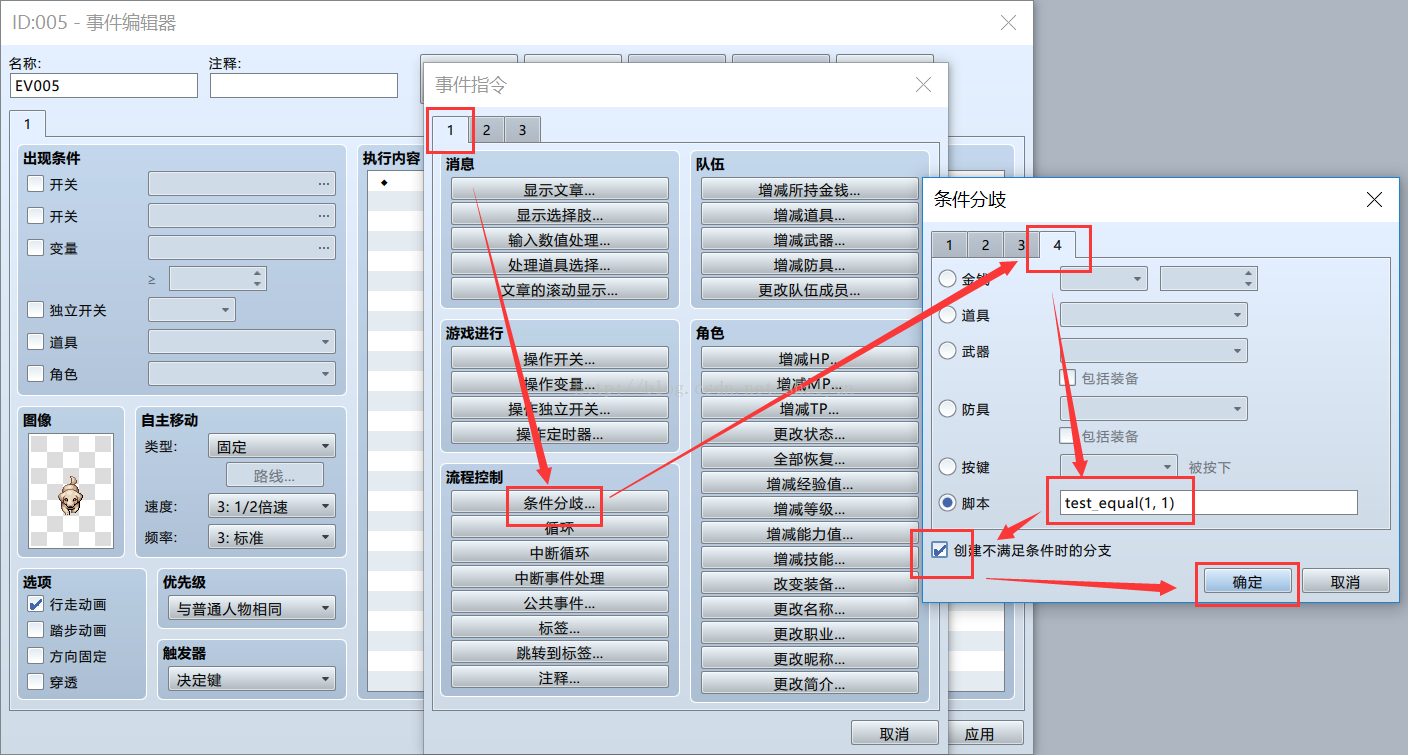Enable the first 开关 condition checkbox
This screenshot has height=755, width=1408.
coord(36,184)
